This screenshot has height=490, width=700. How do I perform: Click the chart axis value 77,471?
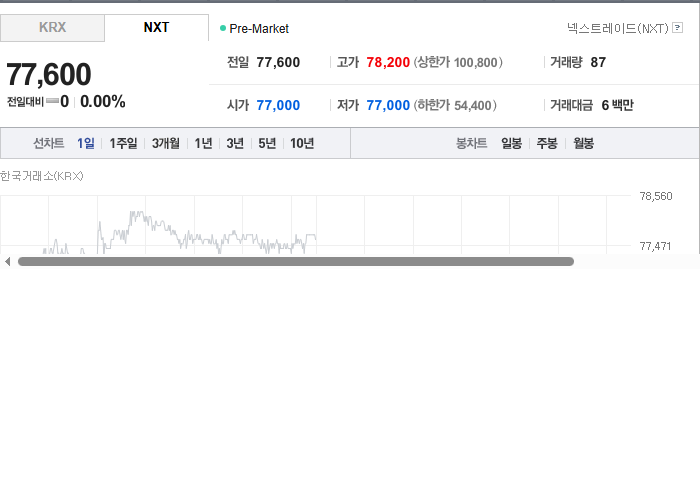655,246
